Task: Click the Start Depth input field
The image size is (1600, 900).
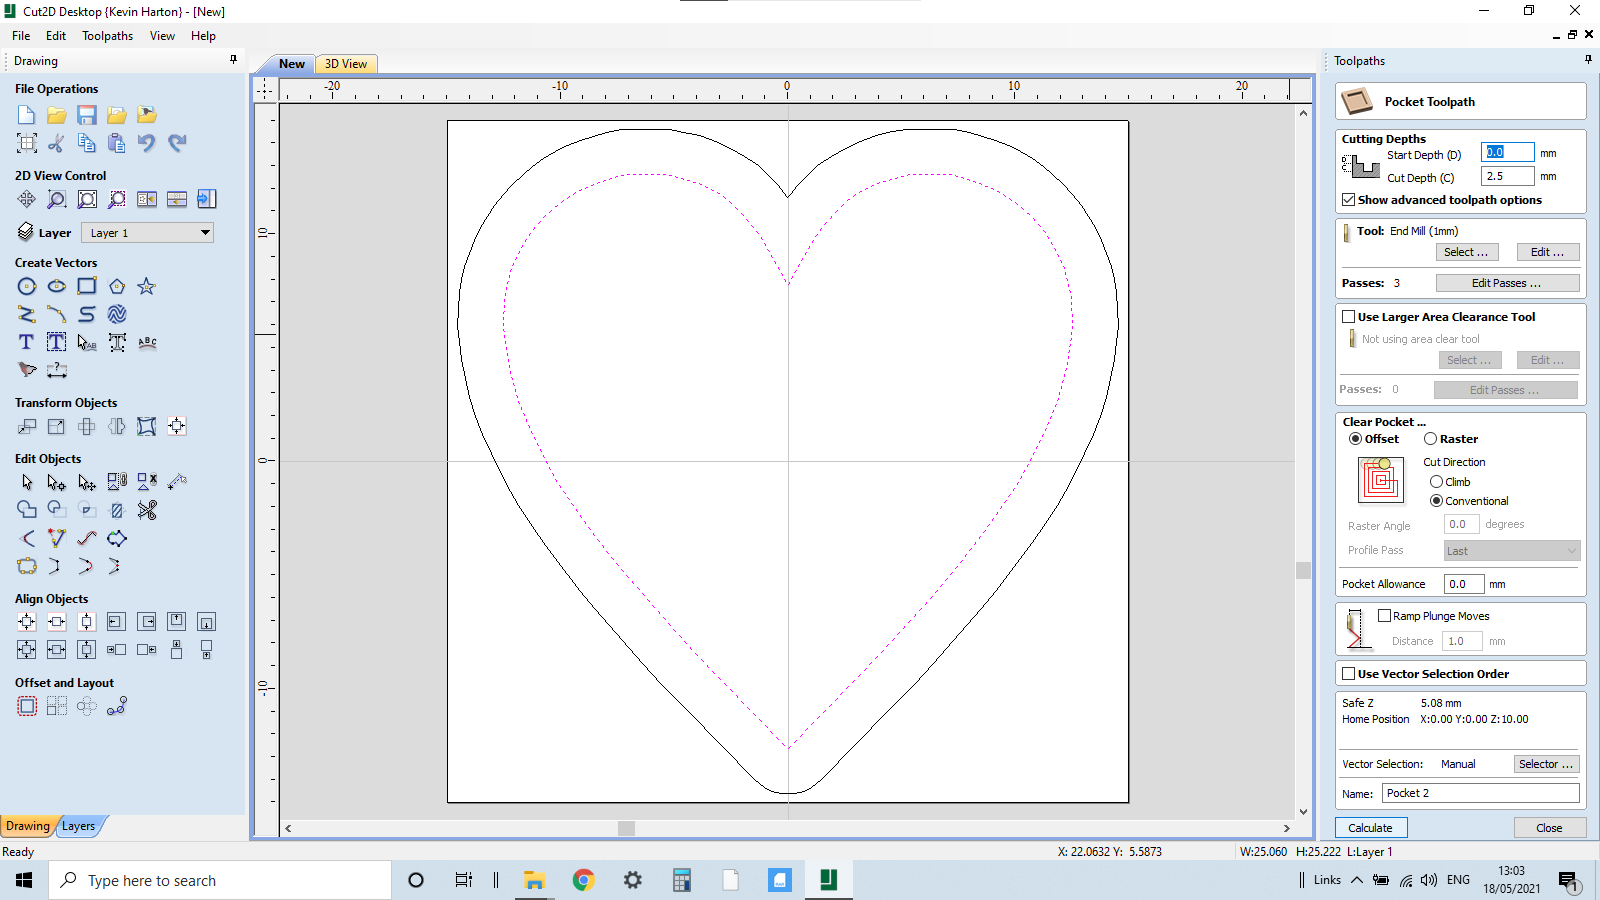Action: (x=1507, y=153)
